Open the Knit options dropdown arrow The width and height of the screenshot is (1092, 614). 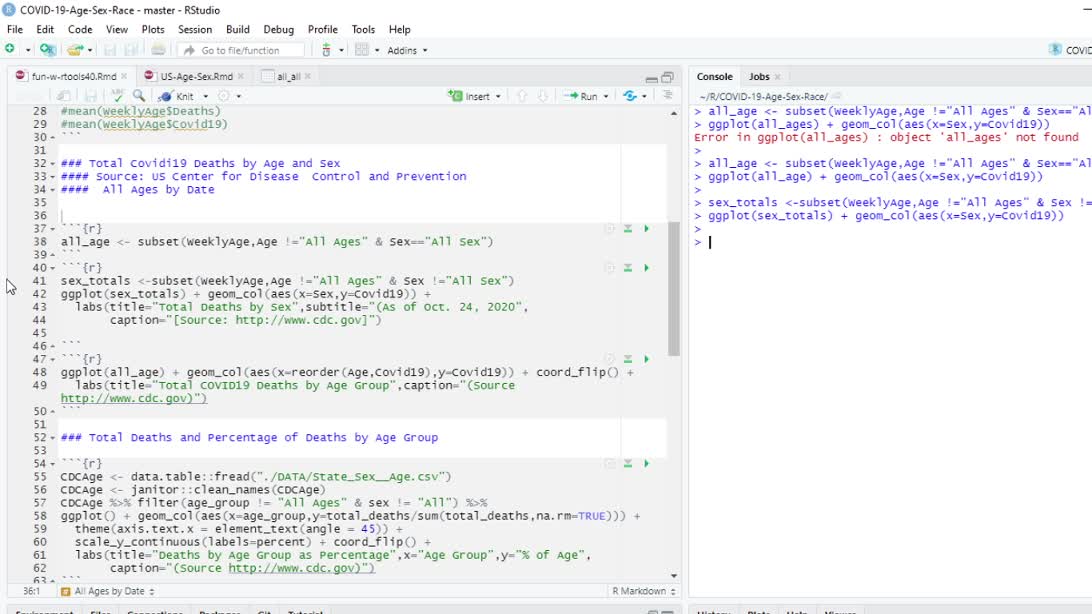(205, 97)
